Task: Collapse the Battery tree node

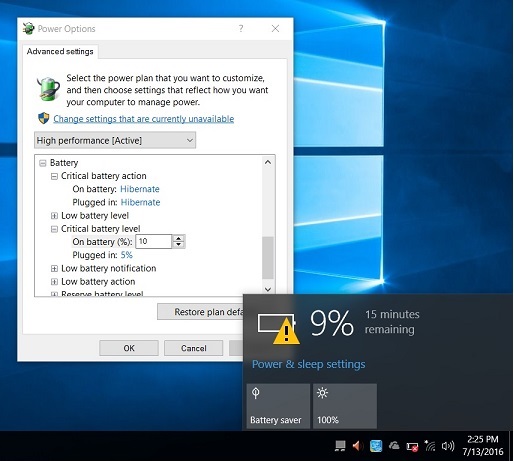Action: [43, 163]
